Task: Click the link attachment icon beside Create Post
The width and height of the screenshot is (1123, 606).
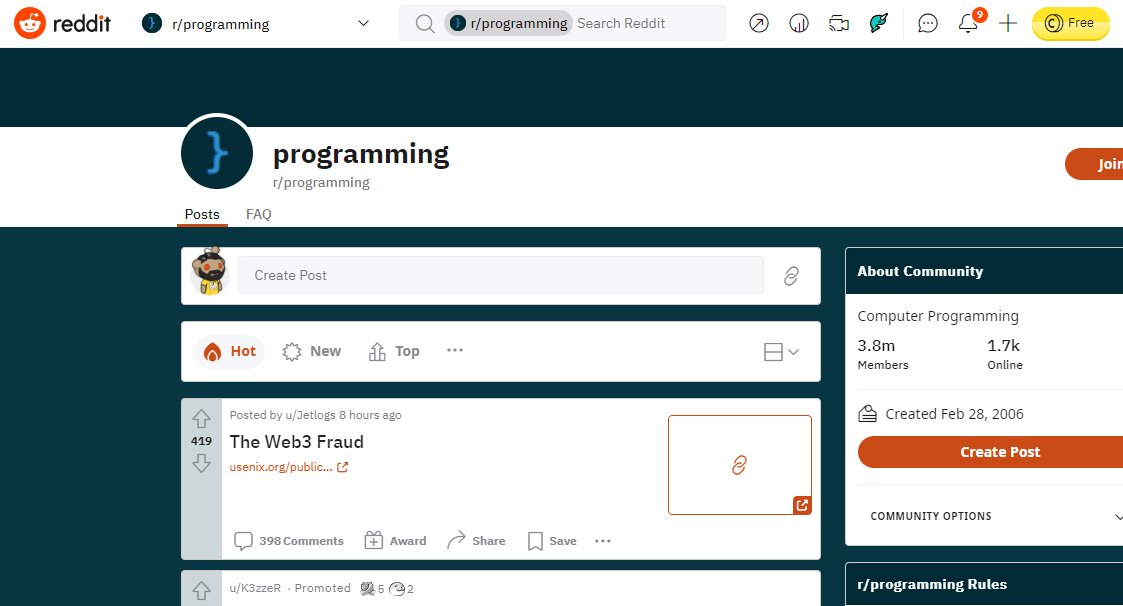Action: [x=791, y=276]
